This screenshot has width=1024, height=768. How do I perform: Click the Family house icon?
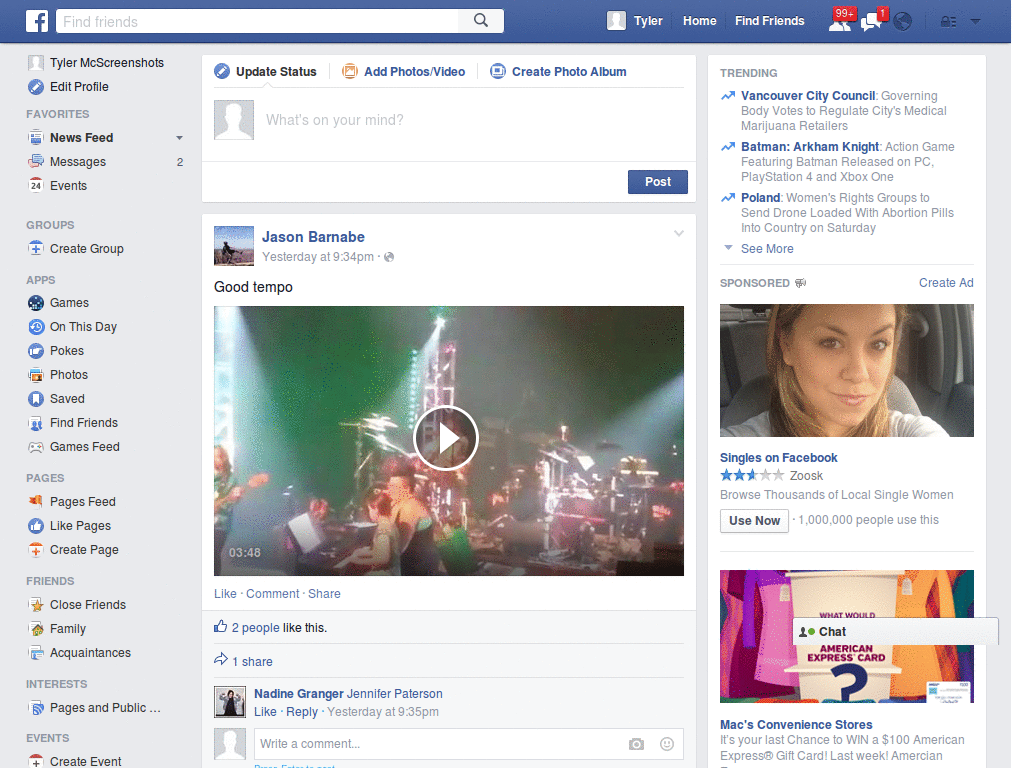pos(36,629)
